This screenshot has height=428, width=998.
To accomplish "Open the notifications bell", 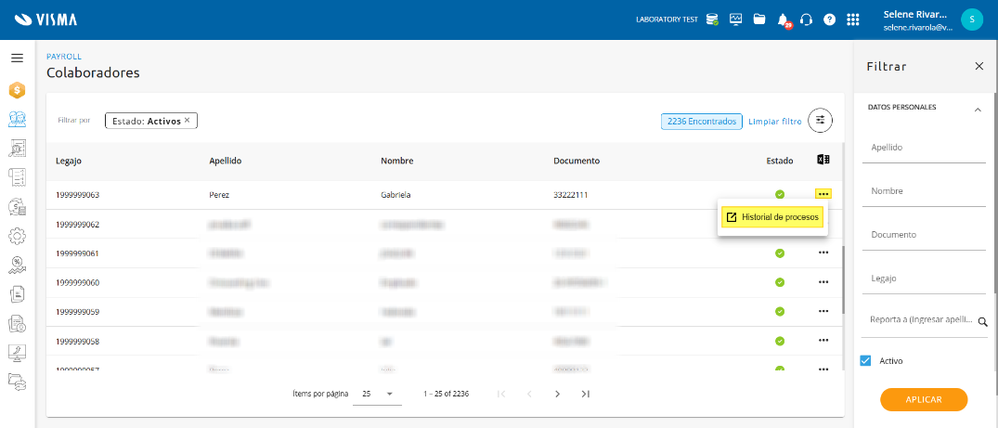I will tap(784, 20).
